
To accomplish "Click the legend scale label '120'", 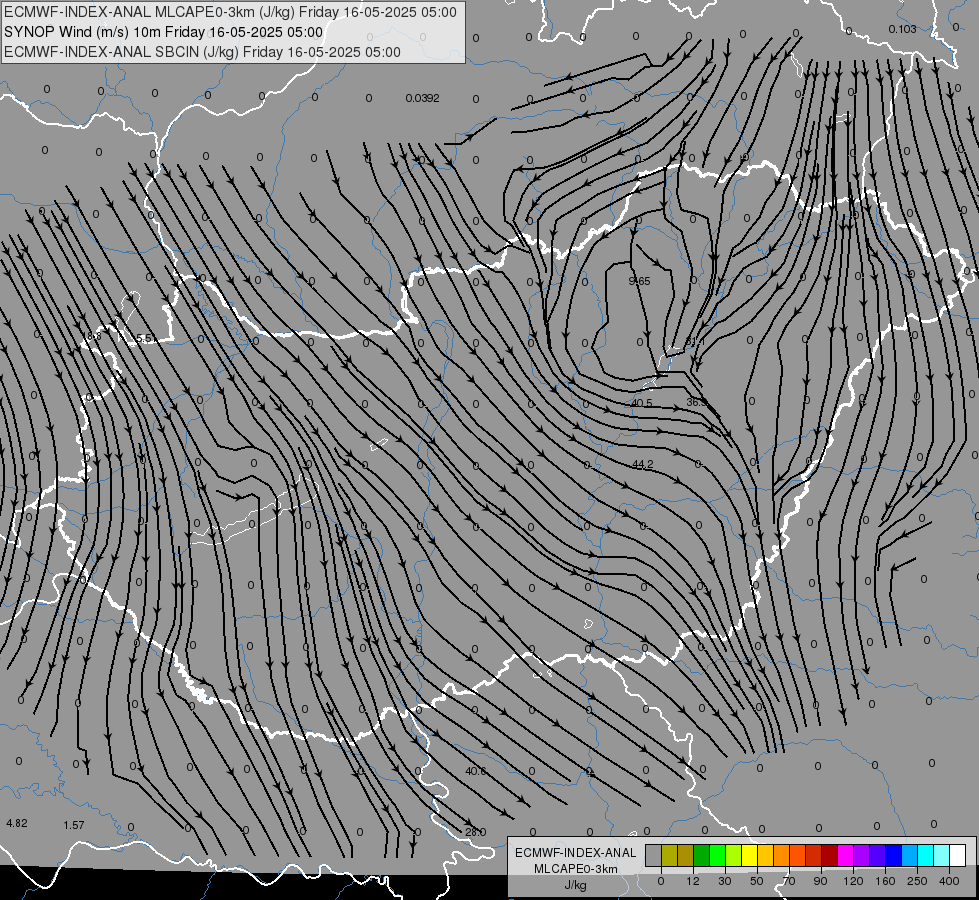I will coord(853,881).
